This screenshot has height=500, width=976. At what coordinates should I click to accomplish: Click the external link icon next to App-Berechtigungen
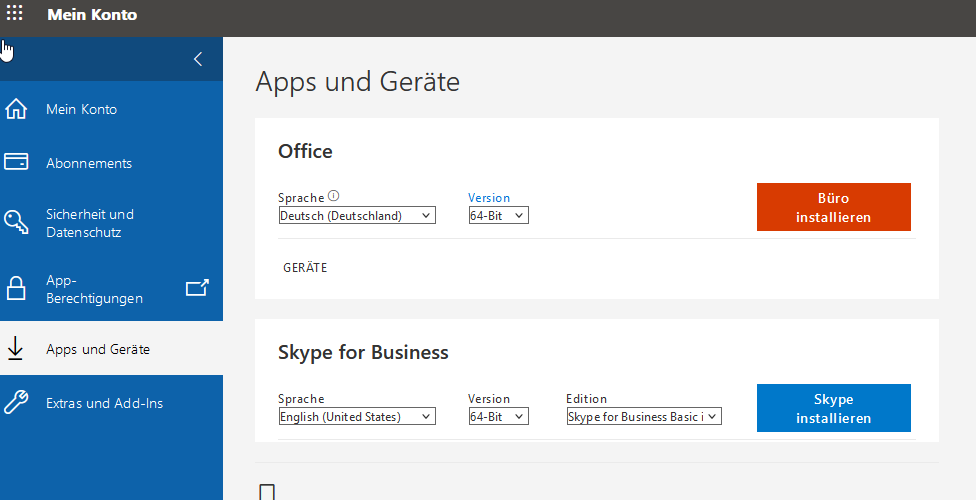(197, 288)
